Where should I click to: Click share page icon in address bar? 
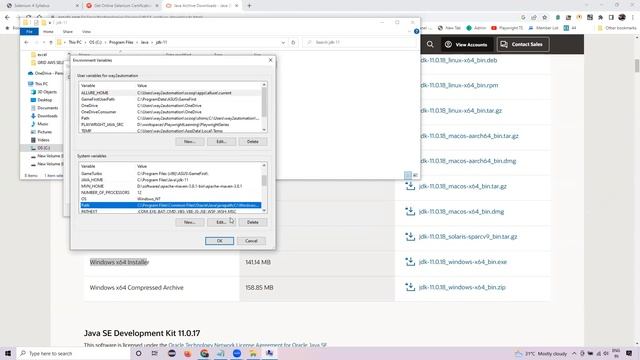click(x=534, y=18)
